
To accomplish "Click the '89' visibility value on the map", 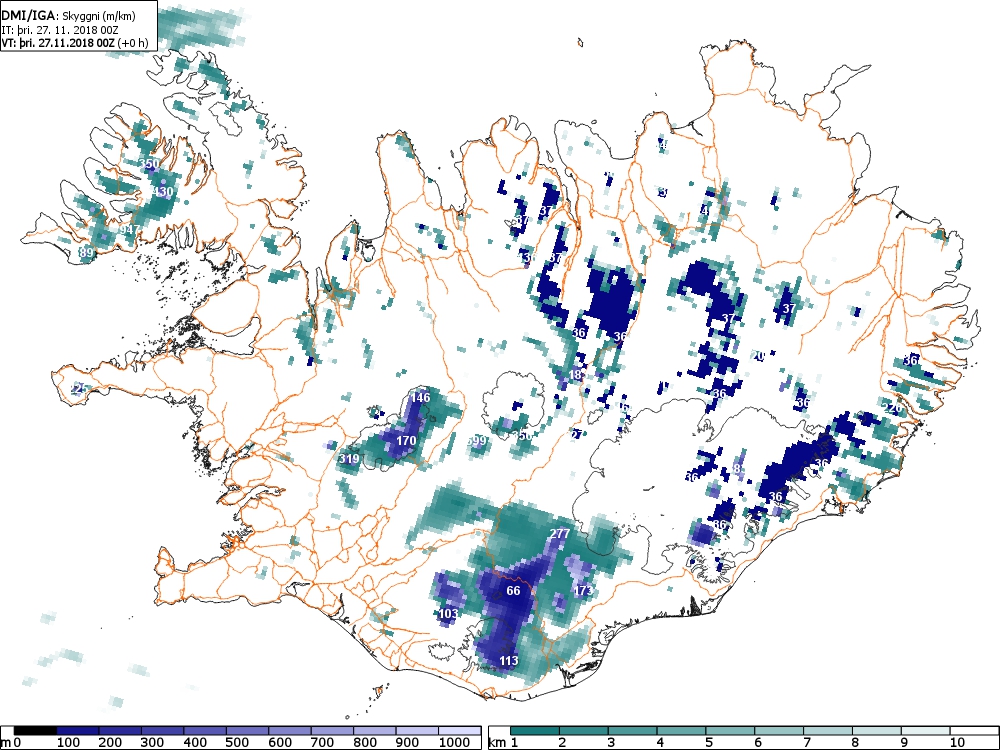I will [x=86, y=253].
